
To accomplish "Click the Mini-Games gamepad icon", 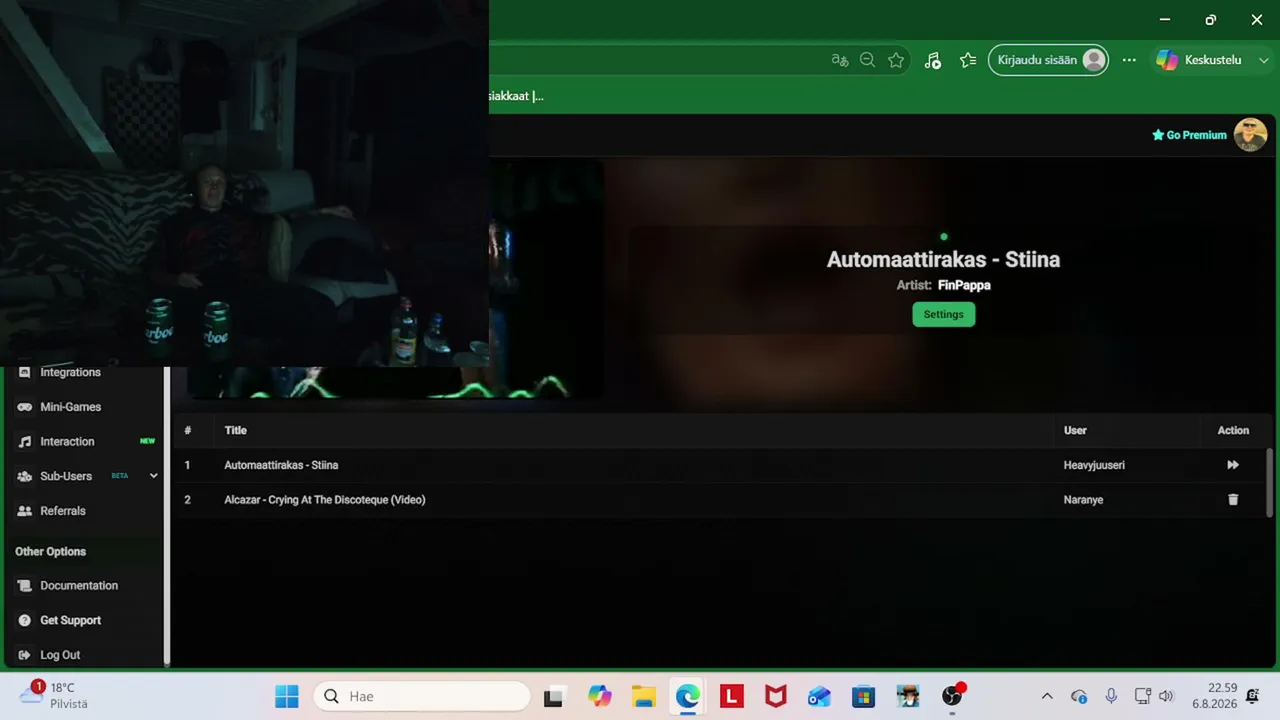I will (x=25, y=407).
